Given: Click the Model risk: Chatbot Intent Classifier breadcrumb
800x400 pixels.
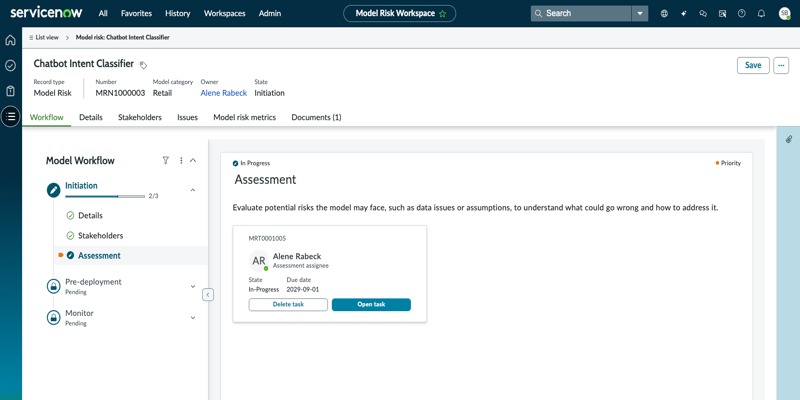Looking at the screenshot, I should pos(123,37).
